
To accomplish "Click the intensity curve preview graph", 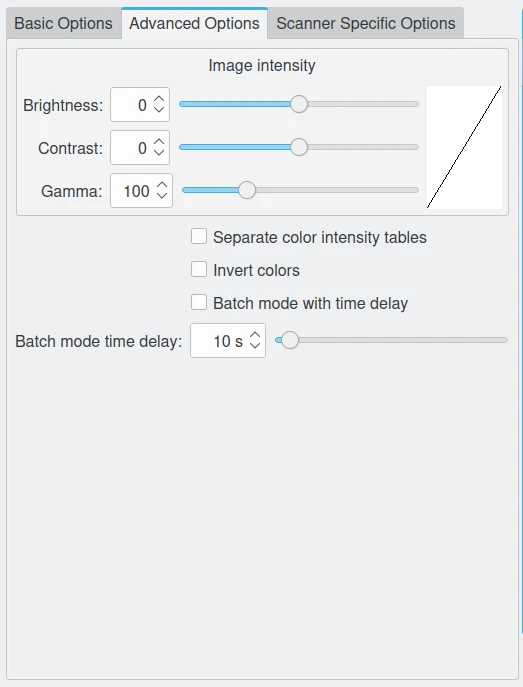I will pyautogui.click(x=464, y=147).
